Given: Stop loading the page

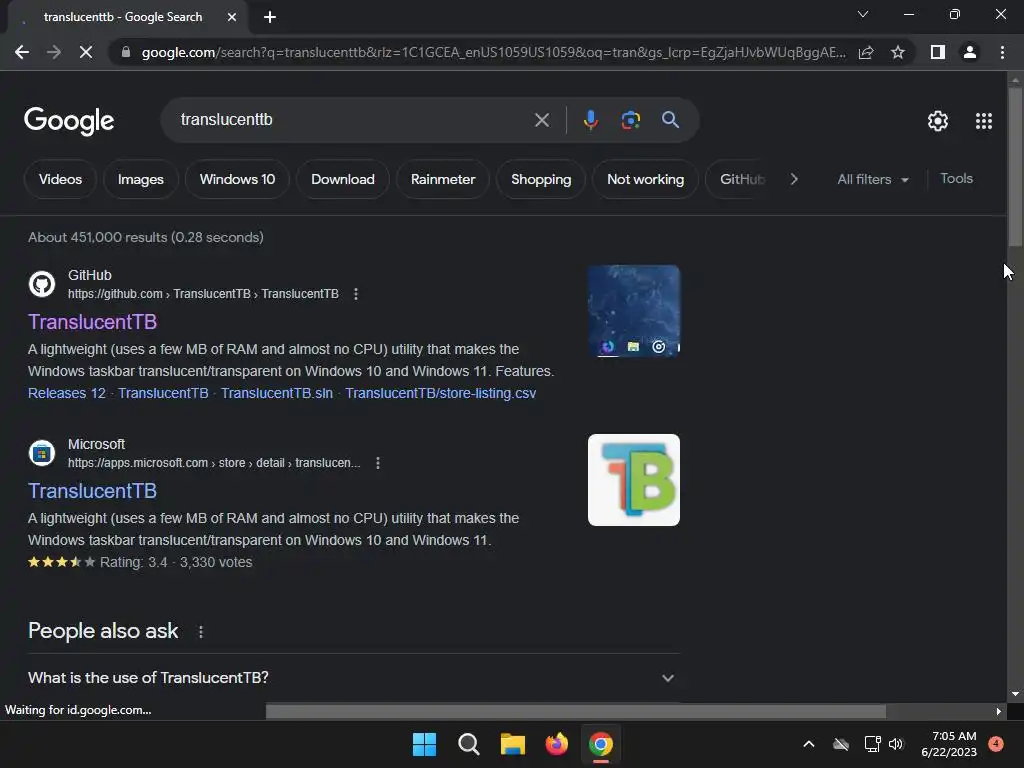Looking at the screenshot, I should 86,52.
